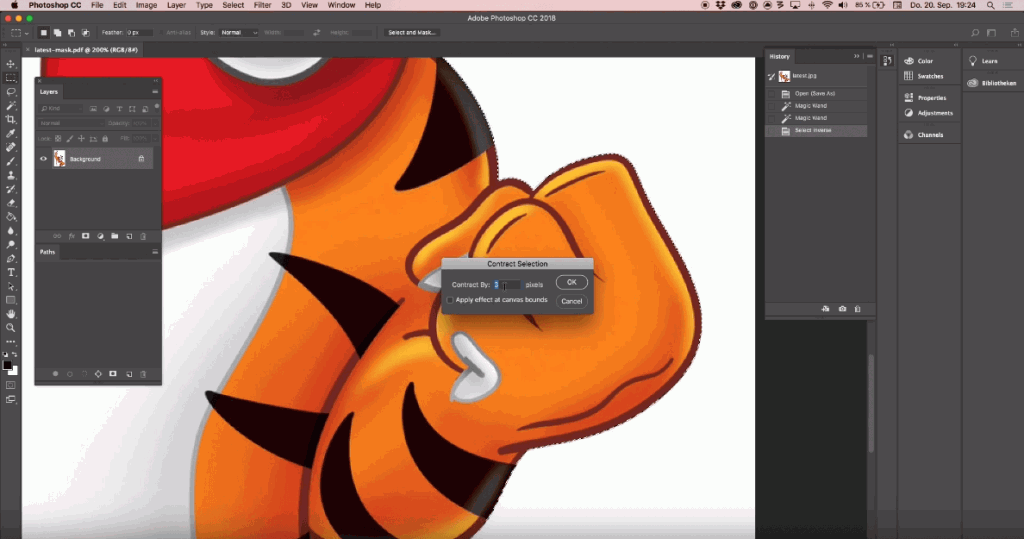The image size is (1024, 539).
Task: Open the Layer menu
Action: click(176, 5)
